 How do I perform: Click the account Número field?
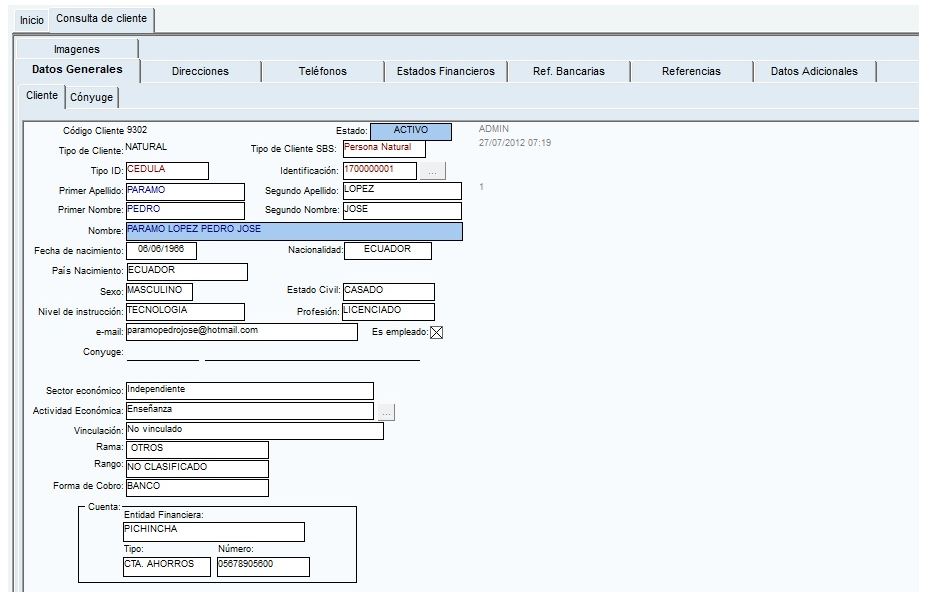pos(263,566)
